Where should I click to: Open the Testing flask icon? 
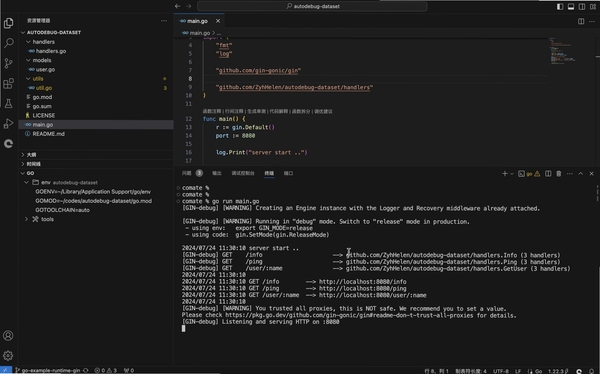(x=8, y=103)
